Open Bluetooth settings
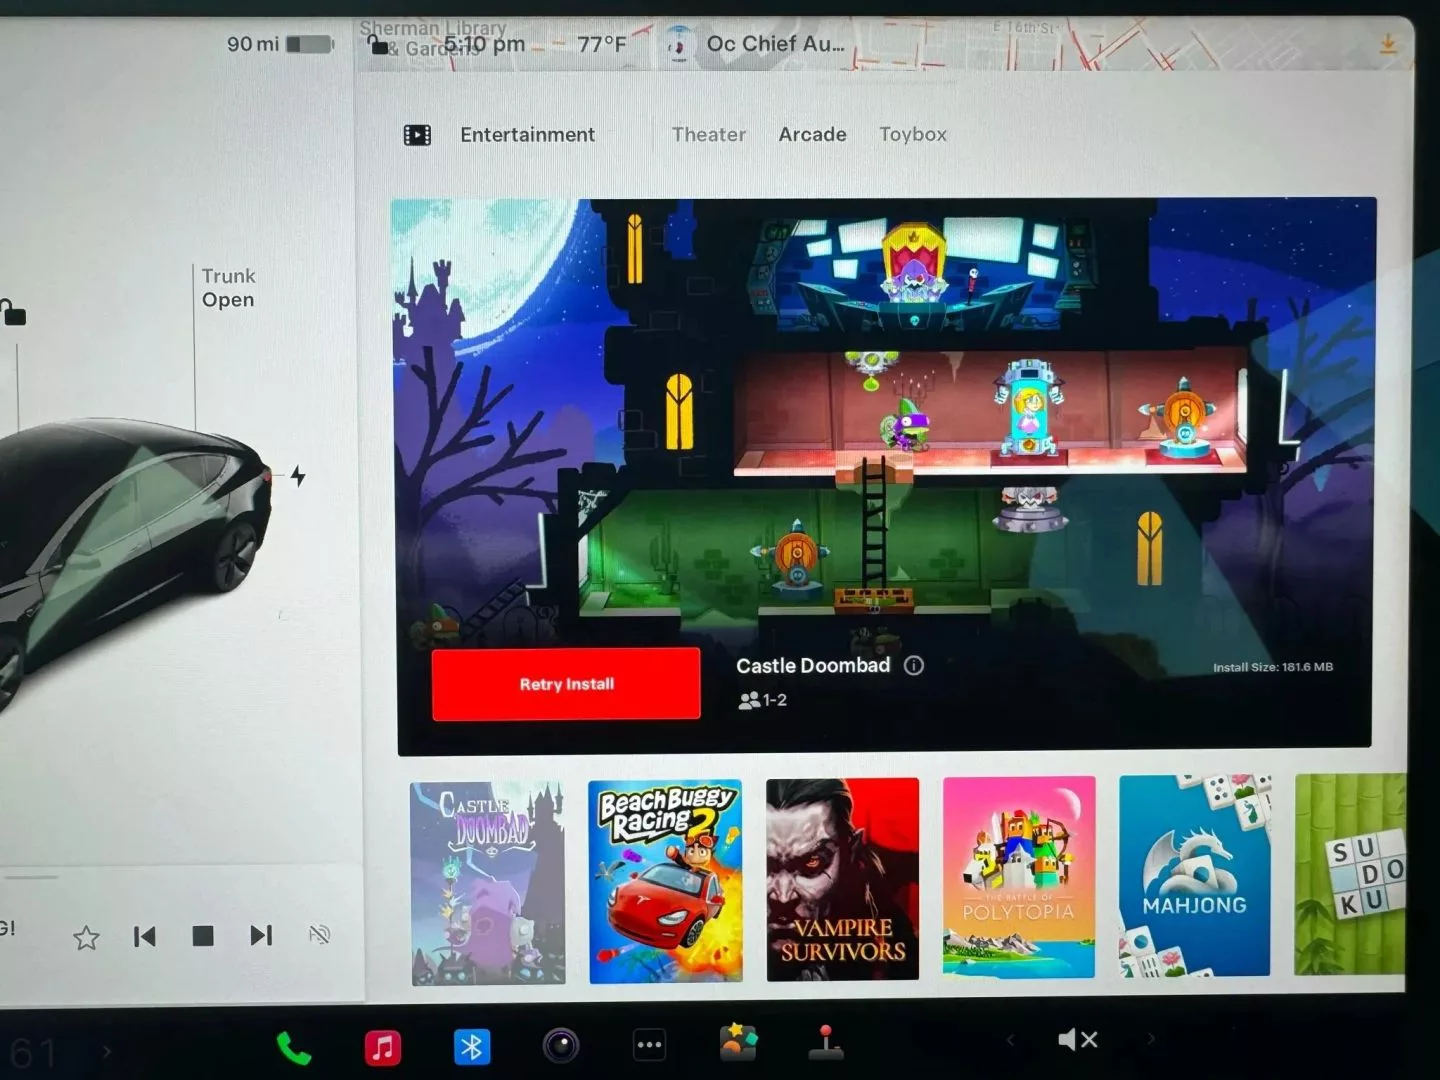Viewport: 1440px width, 1080px height. (471, 1047)
